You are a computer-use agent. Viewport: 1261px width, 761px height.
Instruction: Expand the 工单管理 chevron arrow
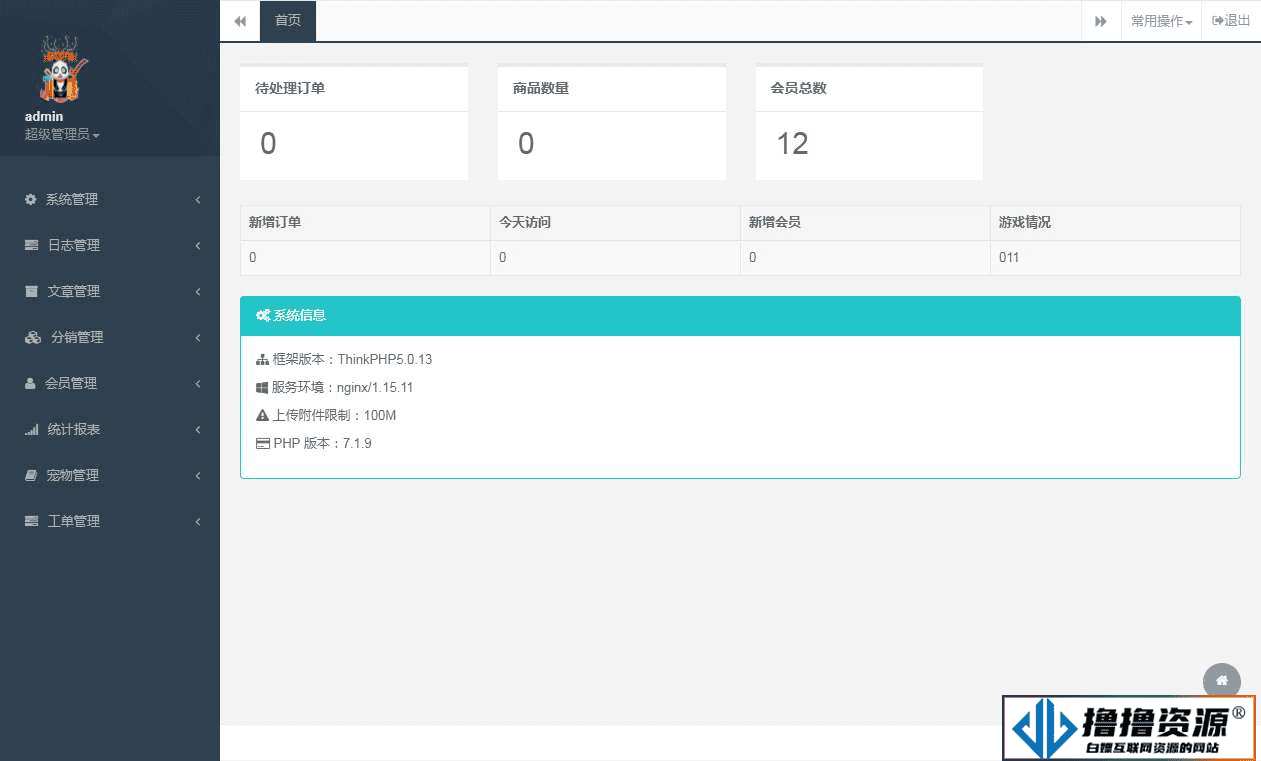click(x=198, y=521)
